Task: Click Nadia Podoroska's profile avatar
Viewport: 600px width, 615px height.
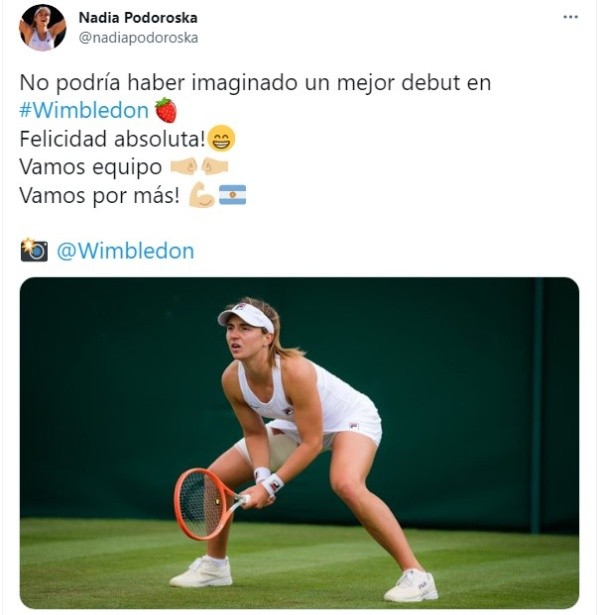Action: coord(42,27)
